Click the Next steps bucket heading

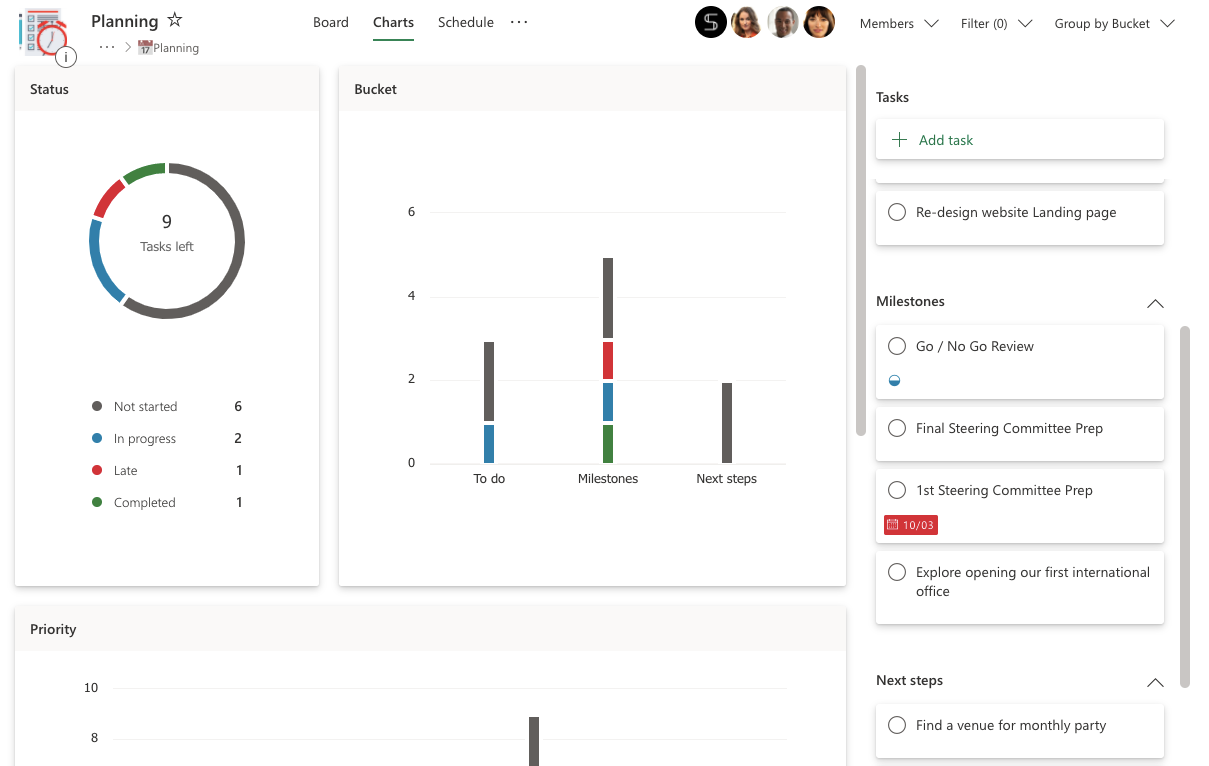(x=910, y=680)
